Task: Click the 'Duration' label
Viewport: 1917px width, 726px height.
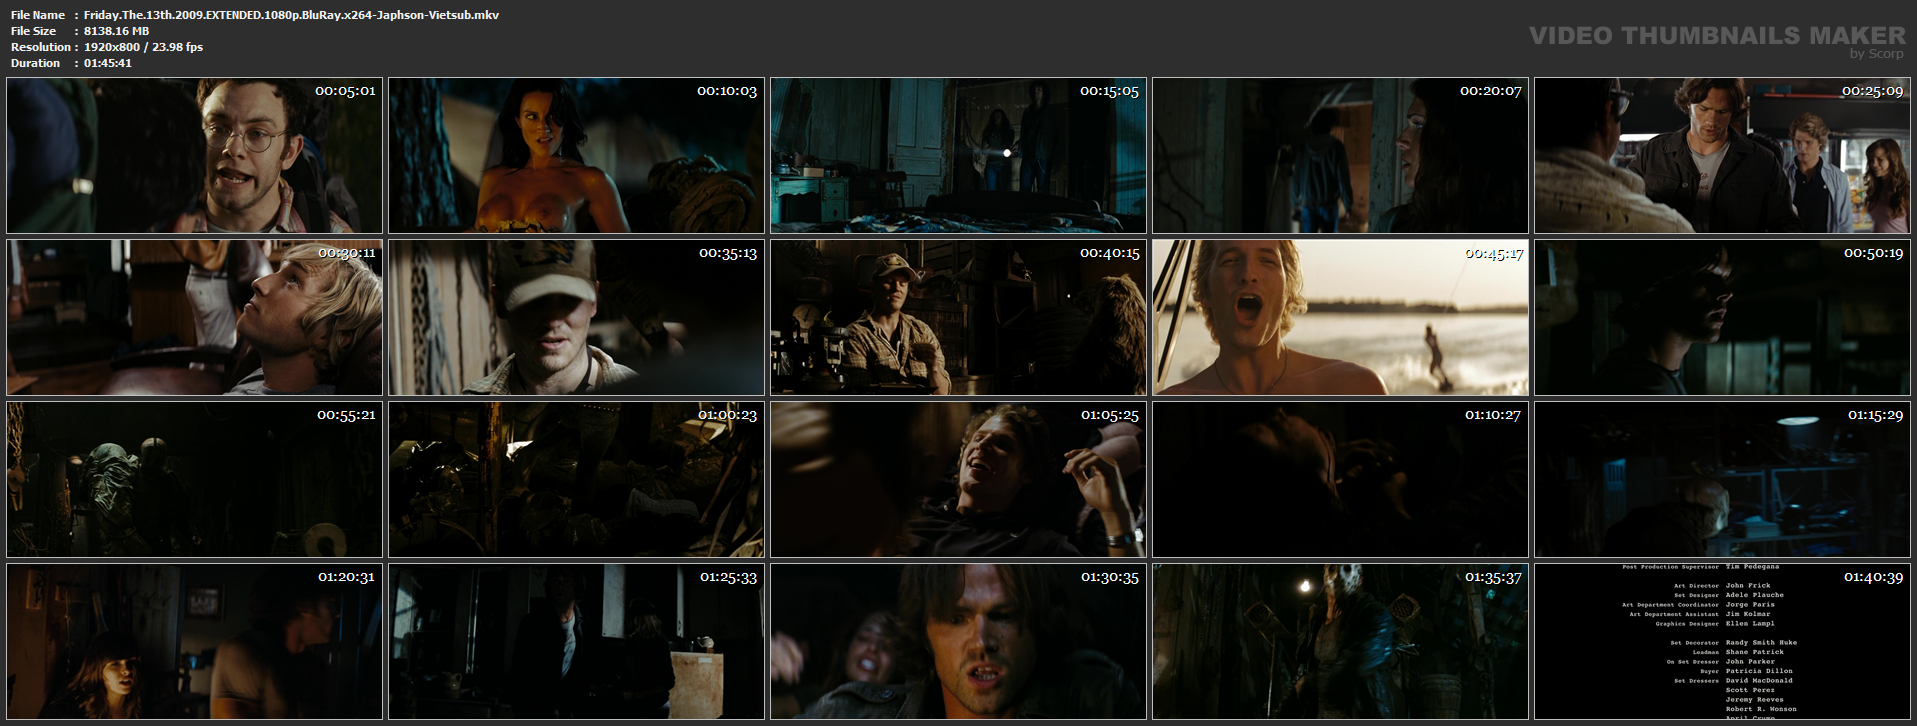Action: pyautogui.click(x=36, y=63)
